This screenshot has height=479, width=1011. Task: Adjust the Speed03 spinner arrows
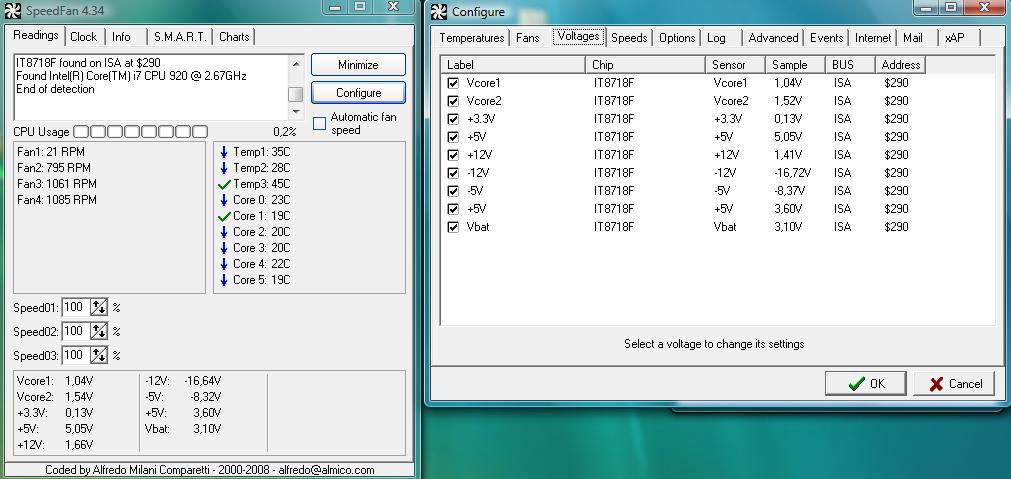point(99,355)
